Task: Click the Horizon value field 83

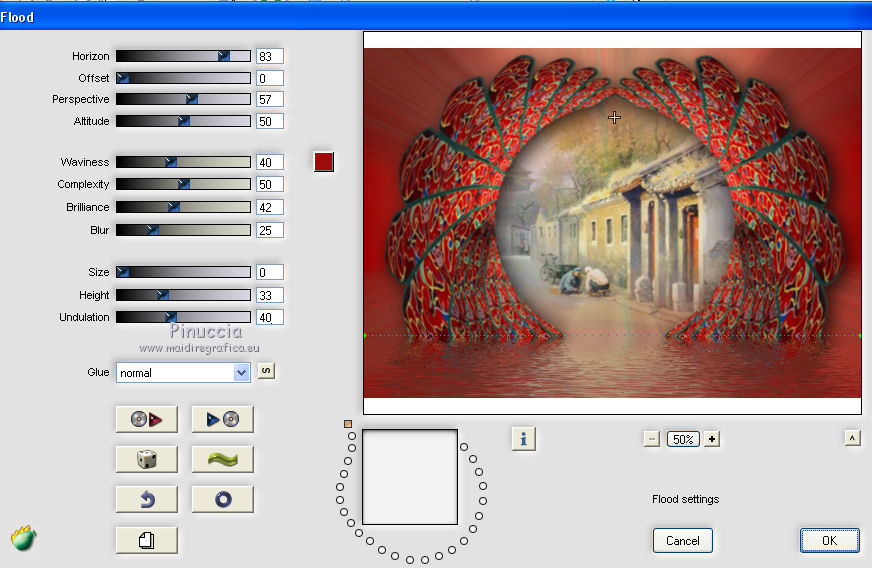Action: tap(270, 56)
